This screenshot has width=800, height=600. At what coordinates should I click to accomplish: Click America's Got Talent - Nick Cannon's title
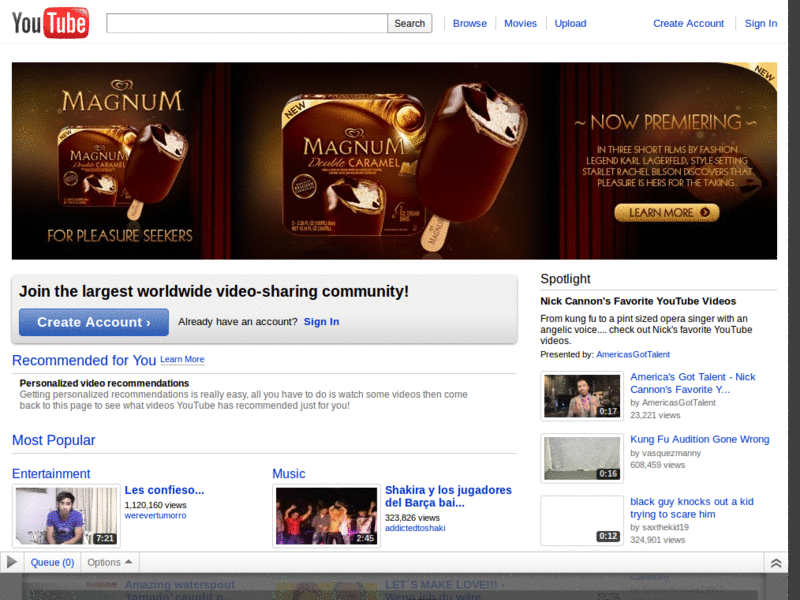pos(692,383)
